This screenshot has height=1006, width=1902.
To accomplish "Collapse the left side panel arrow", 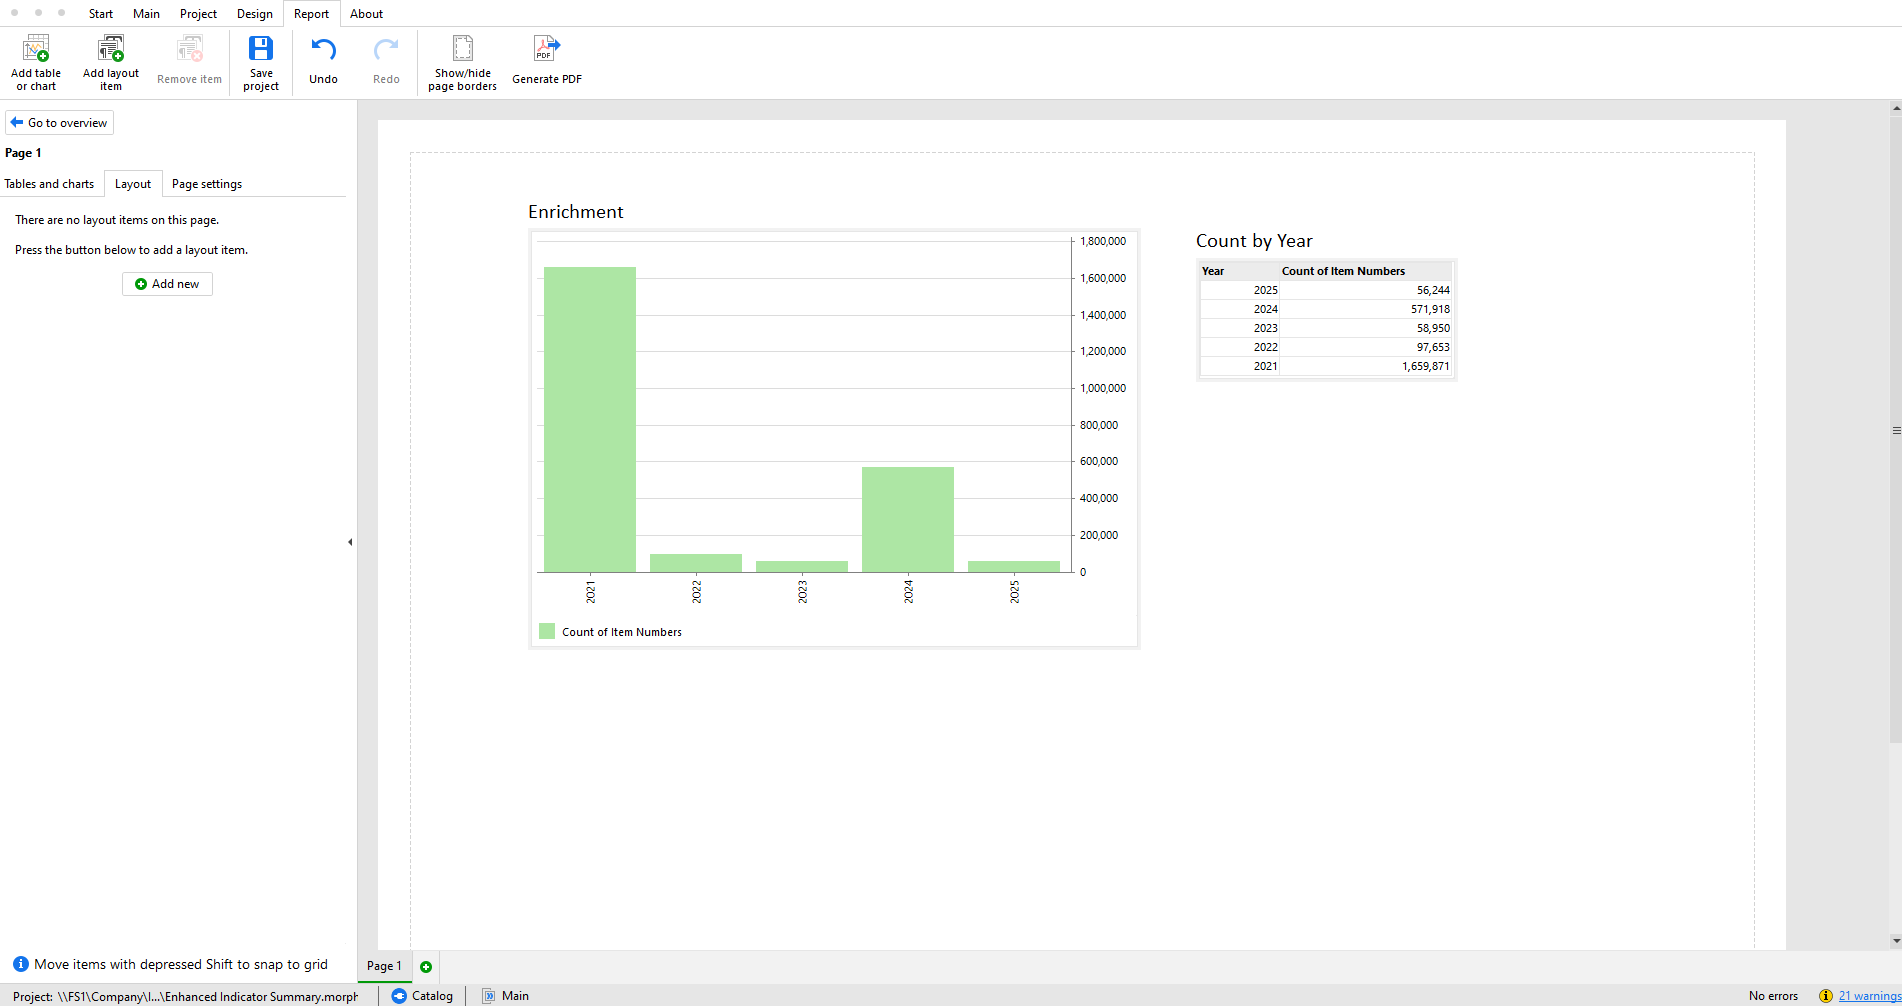I will pos(350,542).
